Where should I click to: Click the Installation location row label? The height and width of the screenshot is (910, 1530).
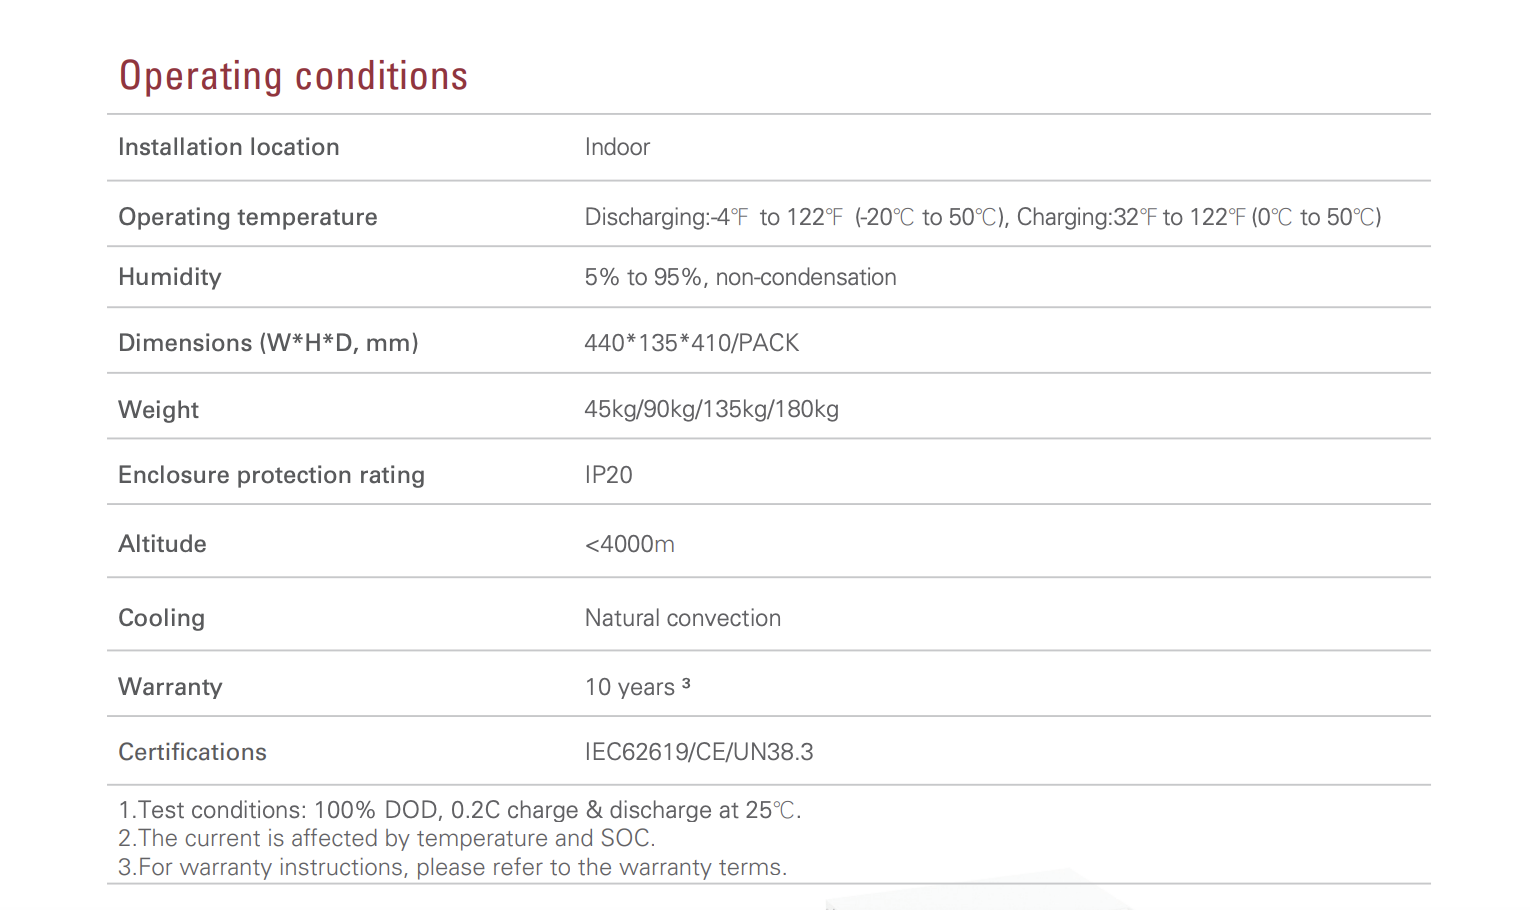click(229, 147)
